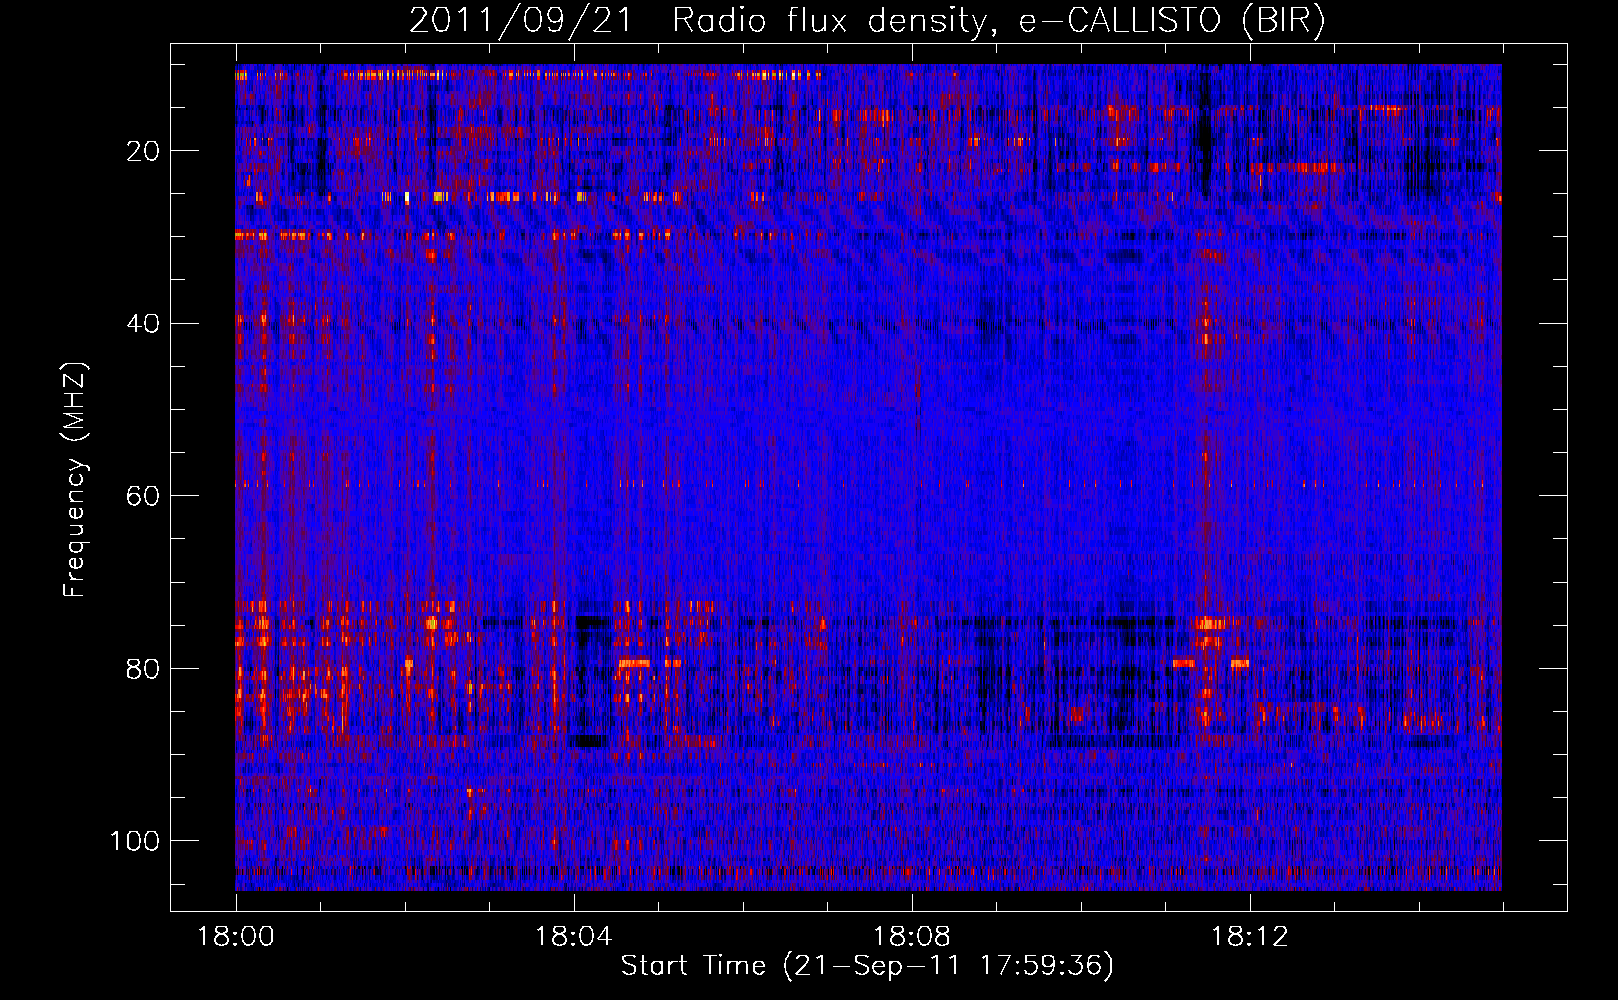The height and width of the screenshot is (1000, 1618).
Task: Click the plot title '2011/09/21 Radio flux density, e-CALLISTO (BIR)'
Action: (x=867, y=20)
